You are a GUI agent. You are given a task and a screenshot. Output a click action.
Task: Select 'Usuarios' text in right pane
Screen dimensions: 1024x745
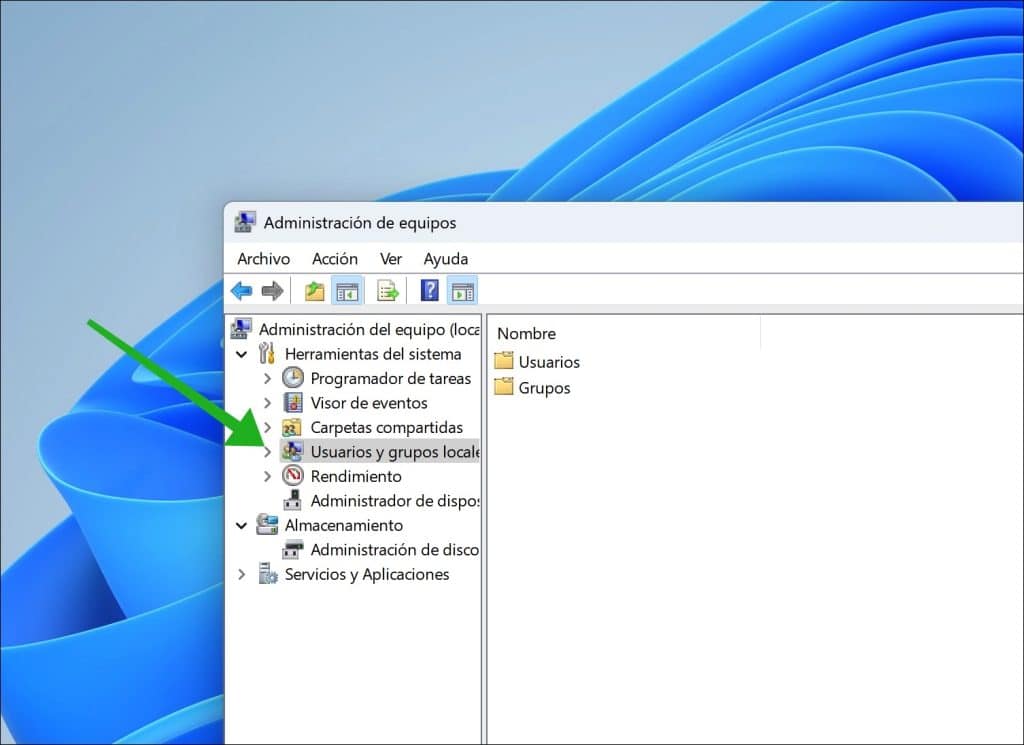tap(549, 362)
